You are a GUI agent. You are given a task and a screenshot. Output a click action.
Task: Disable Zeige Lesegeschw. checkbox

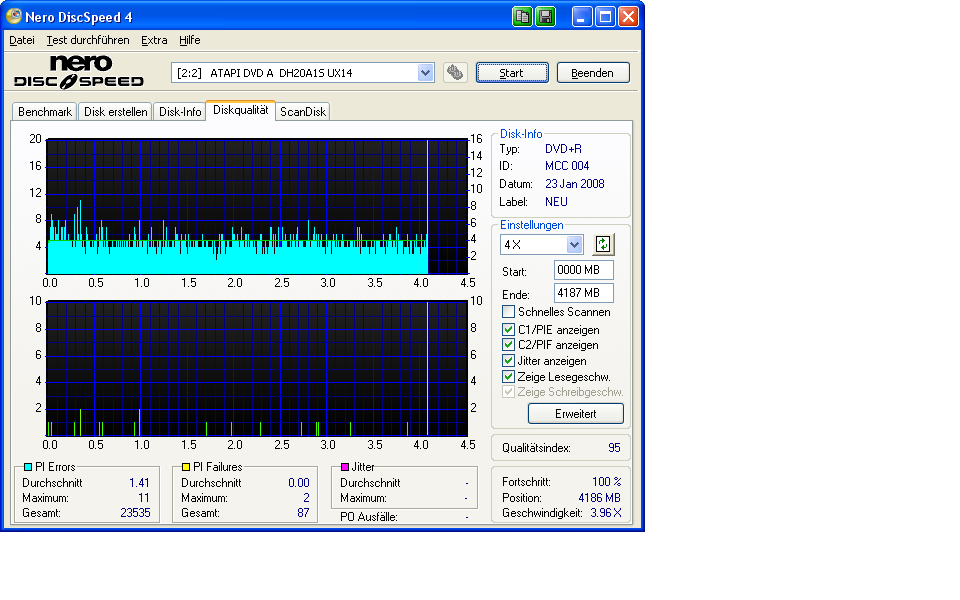pyautogui.click(x=509, y=377)
